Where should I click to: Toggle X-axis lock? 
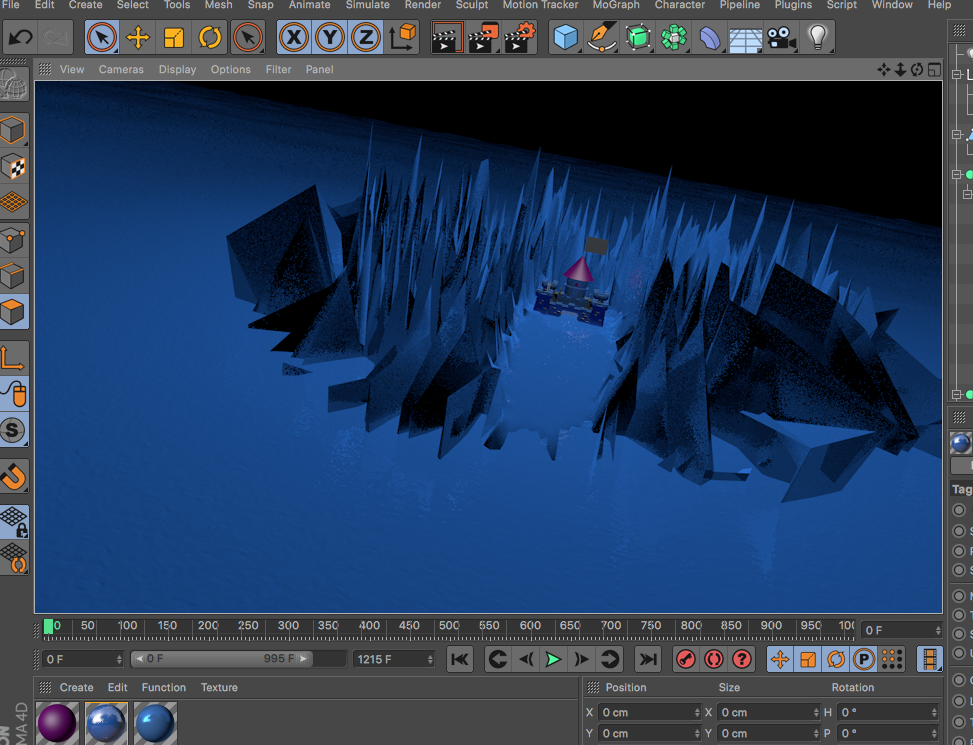pos(293,38)
